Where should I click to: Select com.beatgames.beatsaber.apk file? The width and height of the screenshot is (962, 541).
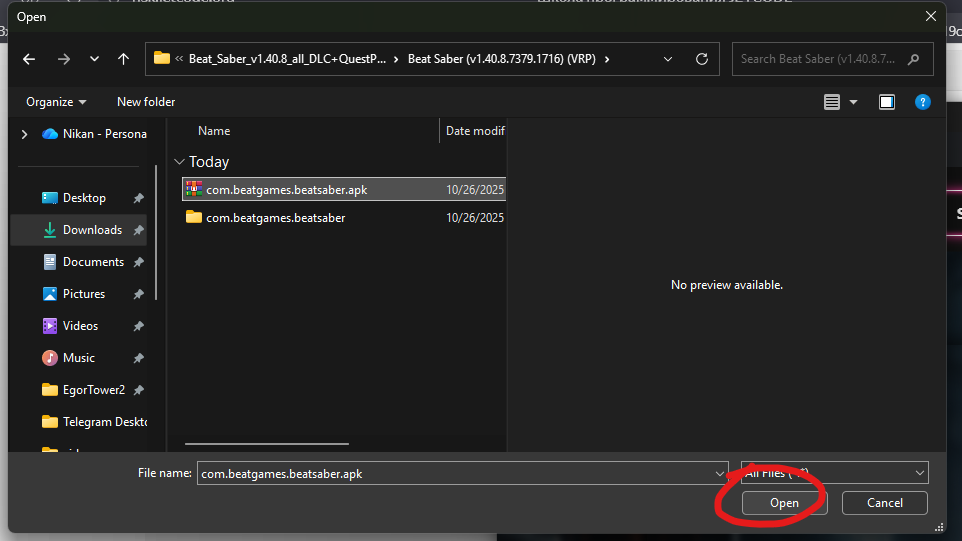pyautogui.click(x=344, y=190)
